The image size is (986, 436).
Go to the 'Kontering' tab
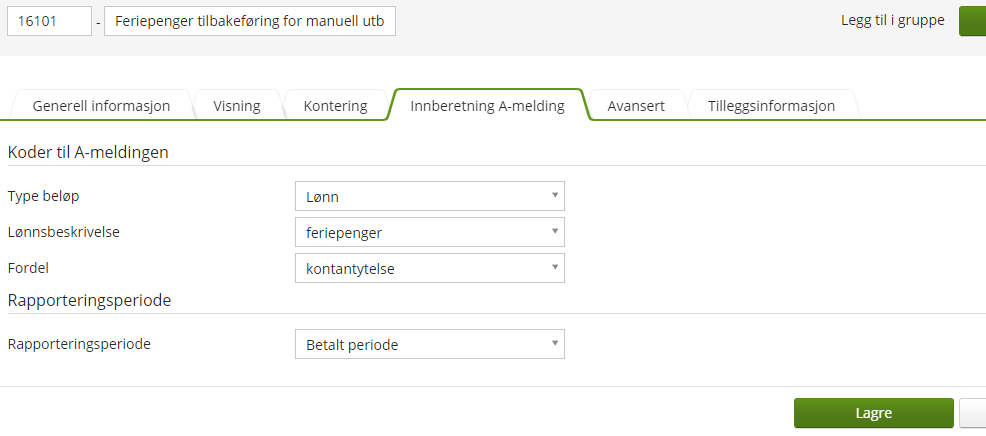pyautogui.click(x=335, y=106)
